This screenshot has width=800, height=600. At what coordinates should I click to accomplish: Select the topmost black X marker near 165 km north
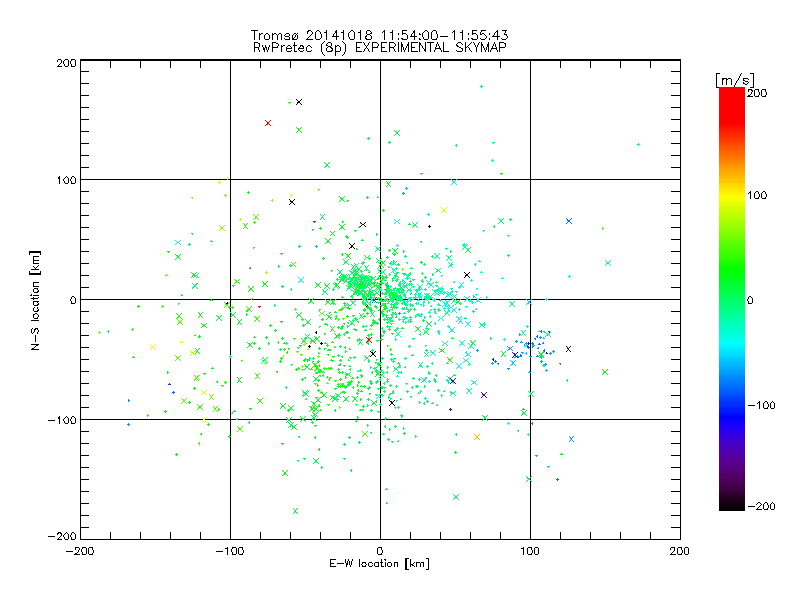click(x=299, y=102)
